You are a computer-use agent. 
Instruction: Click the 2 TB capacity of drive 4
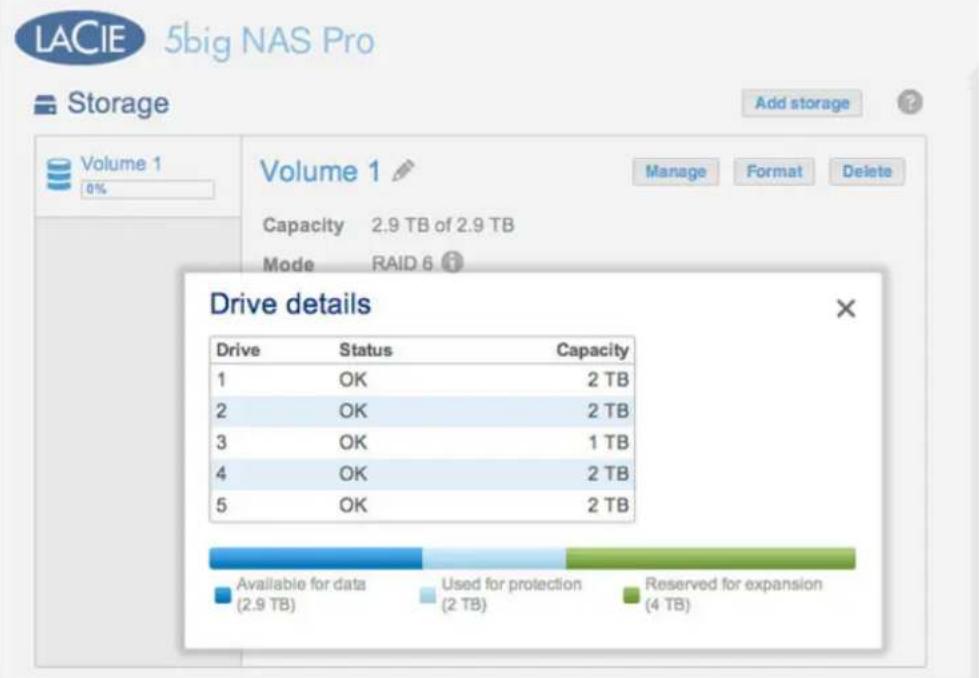click(608, 474)
